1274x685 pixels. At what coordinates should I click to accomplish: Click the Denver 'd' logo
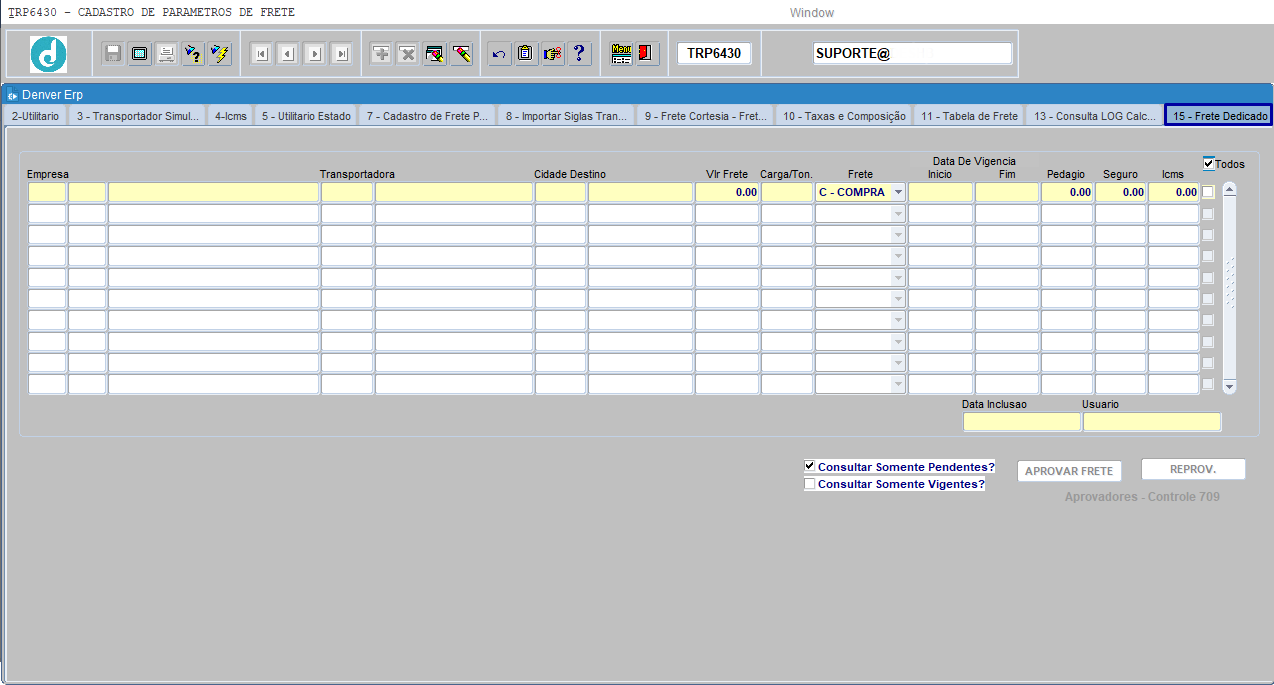click(x=49, y=54)
